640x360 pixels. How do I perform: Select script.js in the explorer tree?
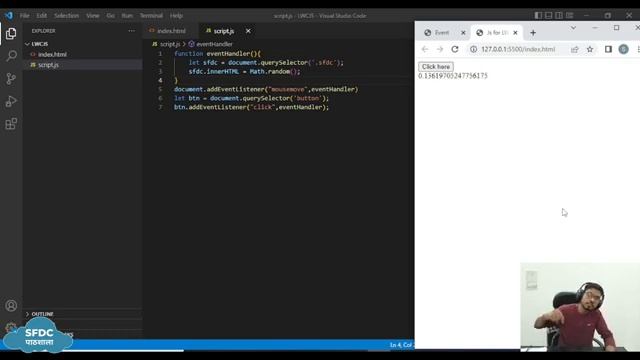[x=48, y=65]
